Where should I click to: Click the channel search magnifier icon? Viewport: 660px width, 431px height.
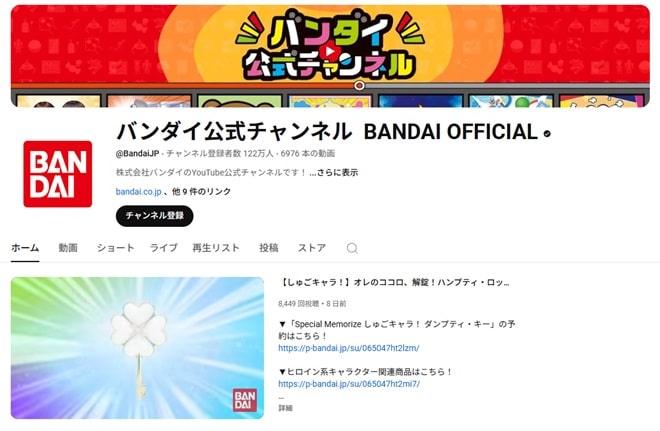click(x=352, y=248)
